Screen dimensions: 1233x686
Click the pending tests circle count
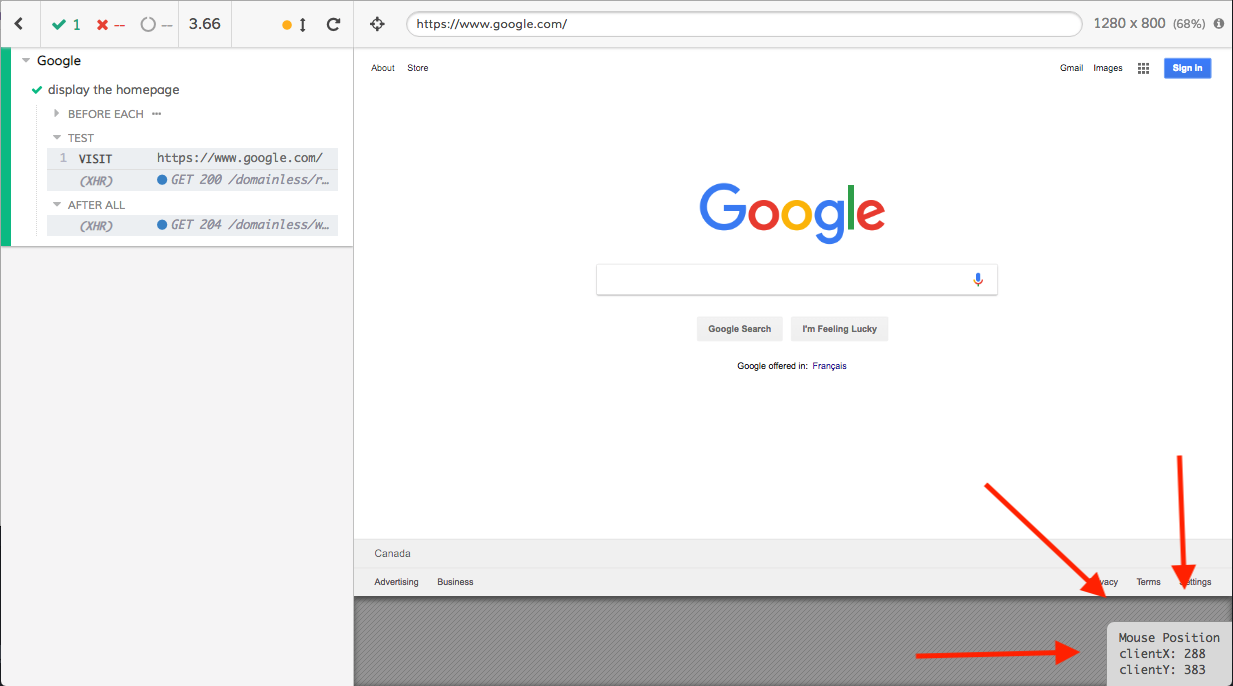coord(156,24)
